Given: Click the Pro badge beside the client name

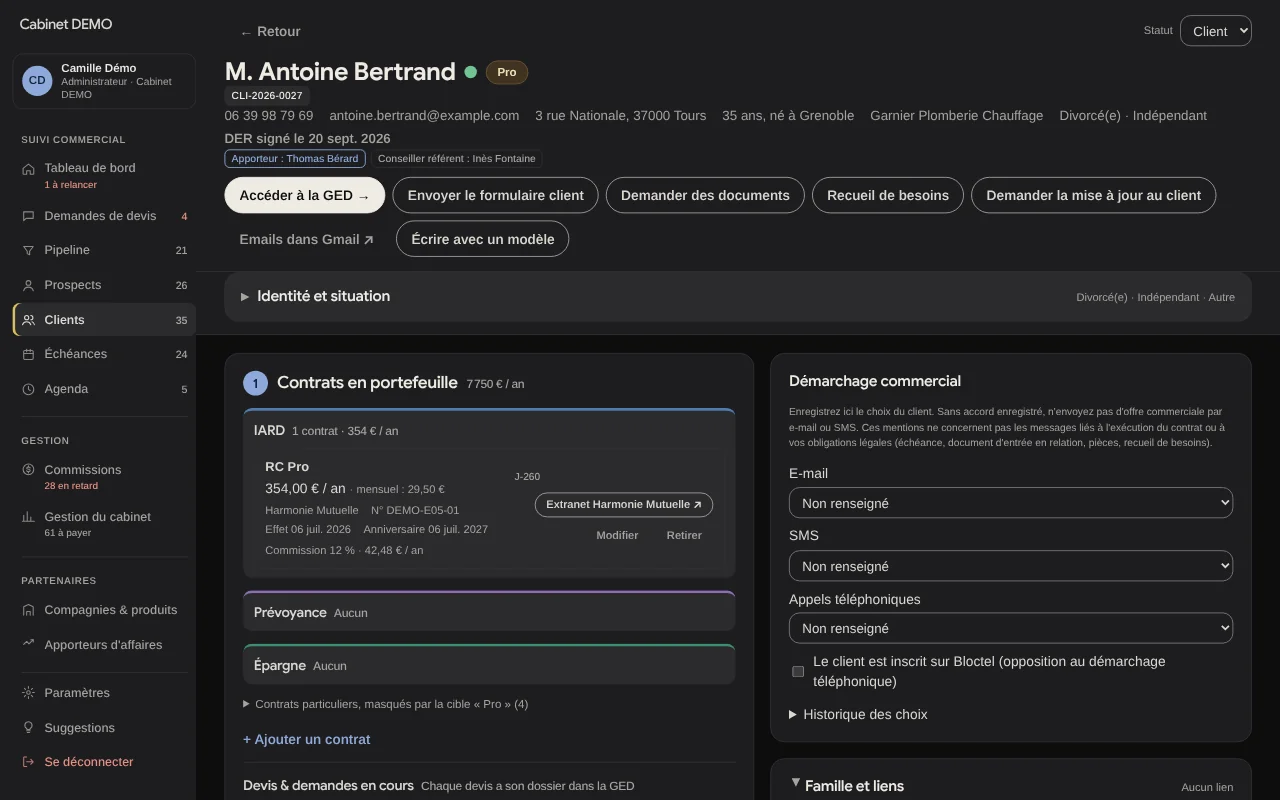Looking at the screenshot, I should pos(507,72).
